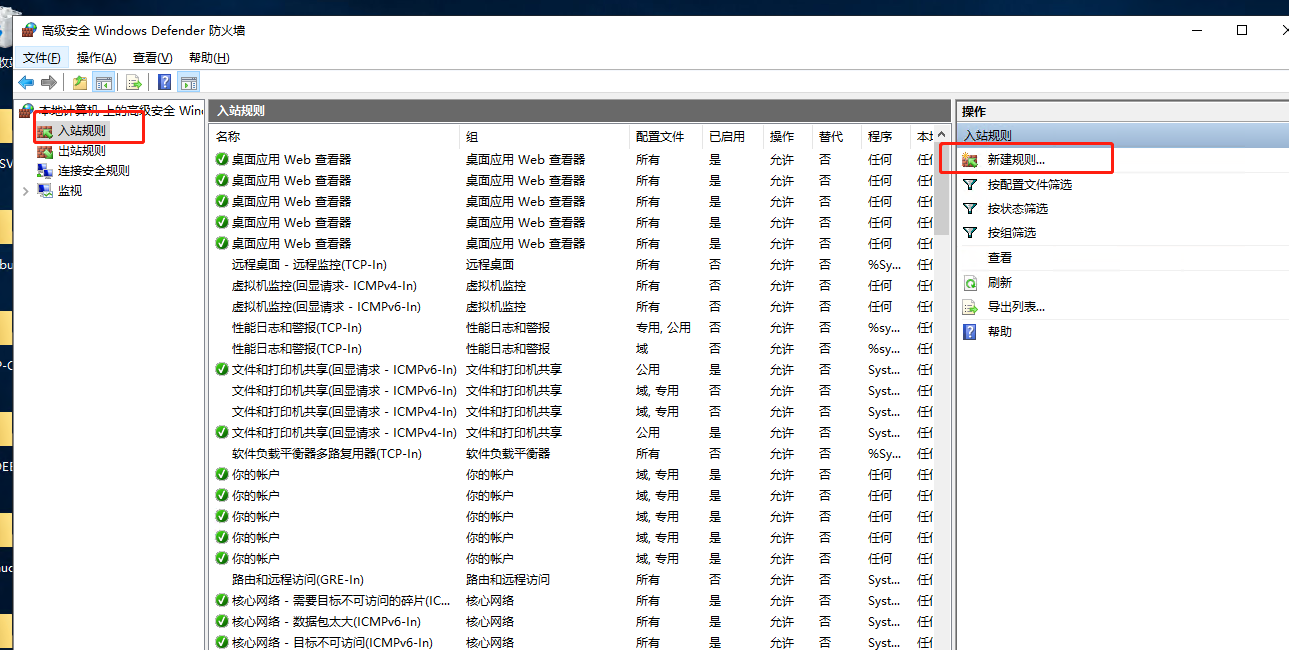Click green check icon of 核心网络 - 目标不可访问(ICMPv6-In)

pyautogui.click(x=222, y=643)
